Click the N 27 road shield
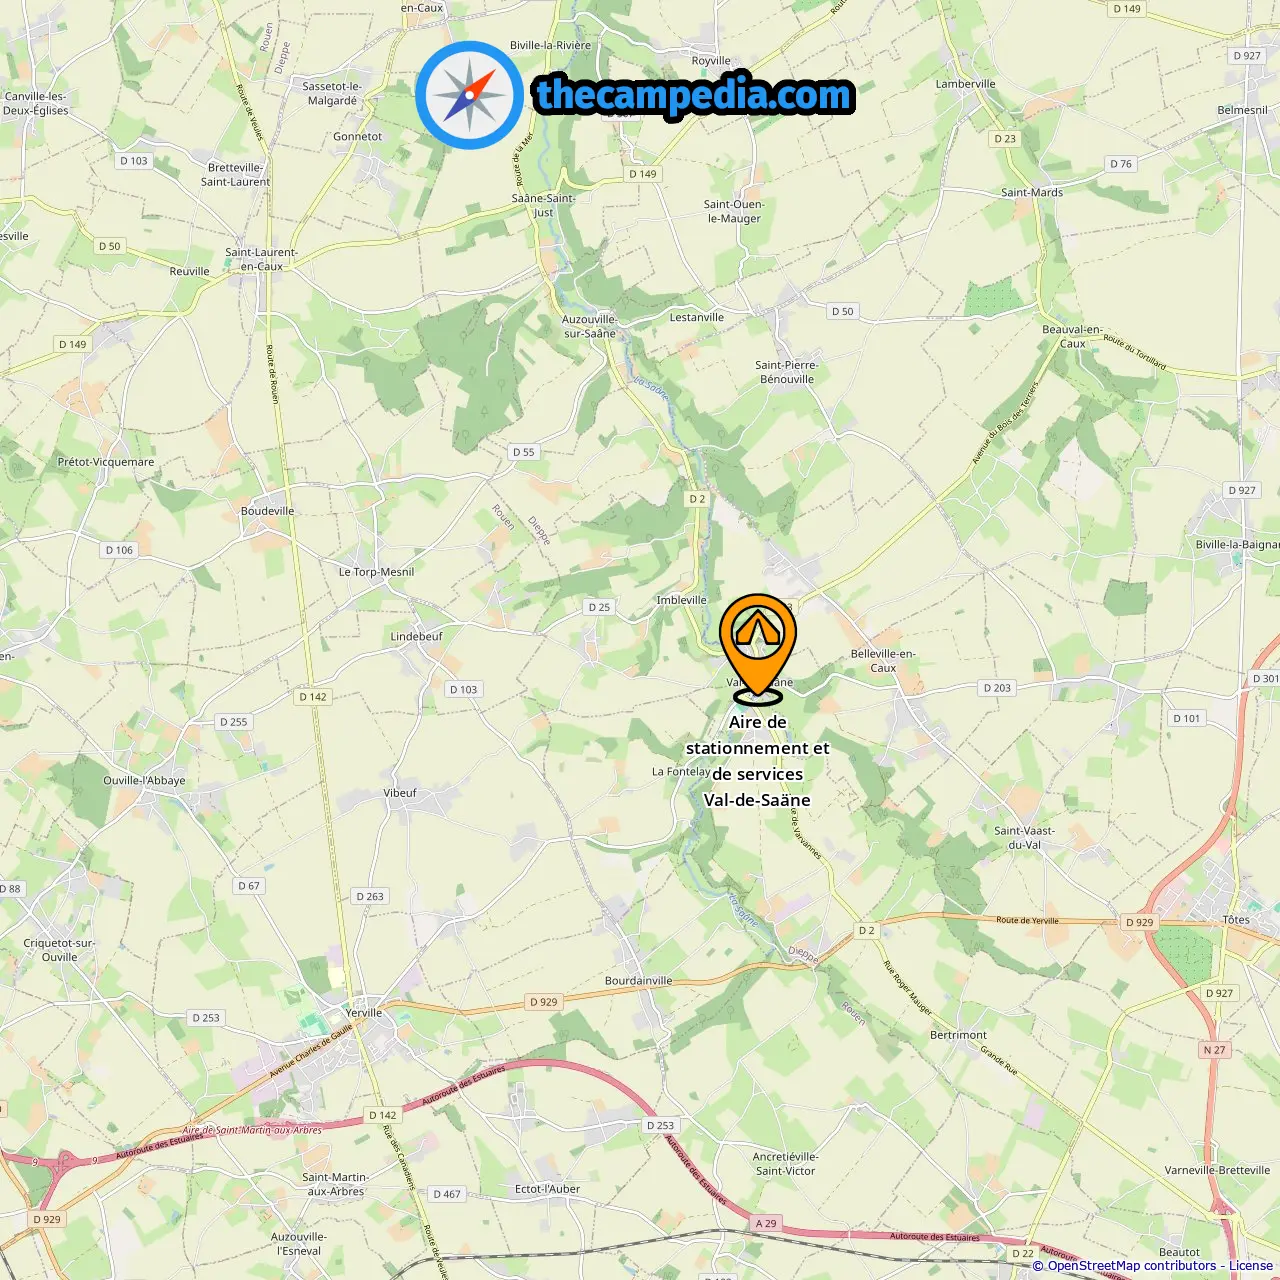Screen dimensions: 1280x1280 (x=1214, y=1050)
